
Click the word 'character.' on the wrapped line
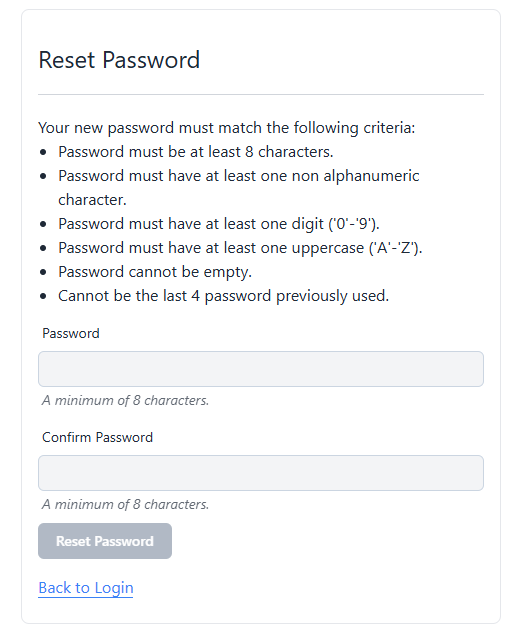pos(92,200)
